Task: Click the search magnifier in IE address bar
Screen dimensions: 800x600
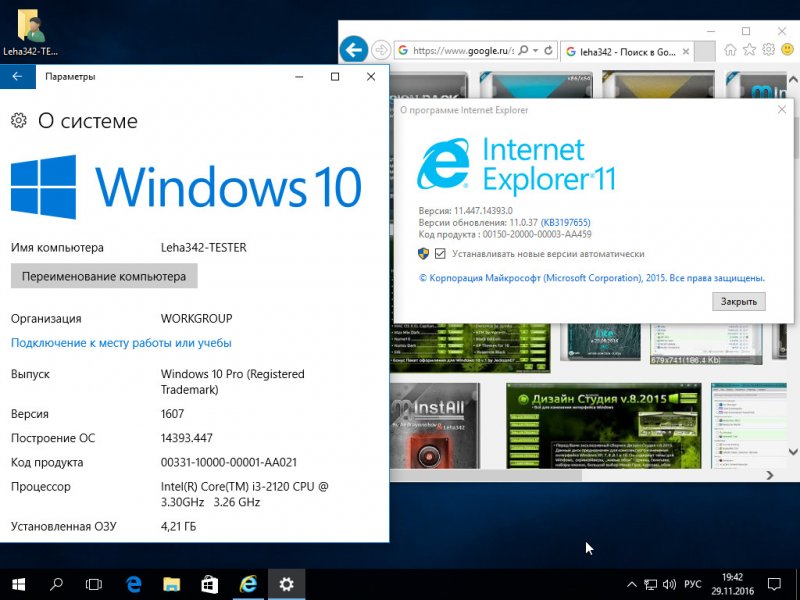Action: pyautogui.click(x=523, y=51)
